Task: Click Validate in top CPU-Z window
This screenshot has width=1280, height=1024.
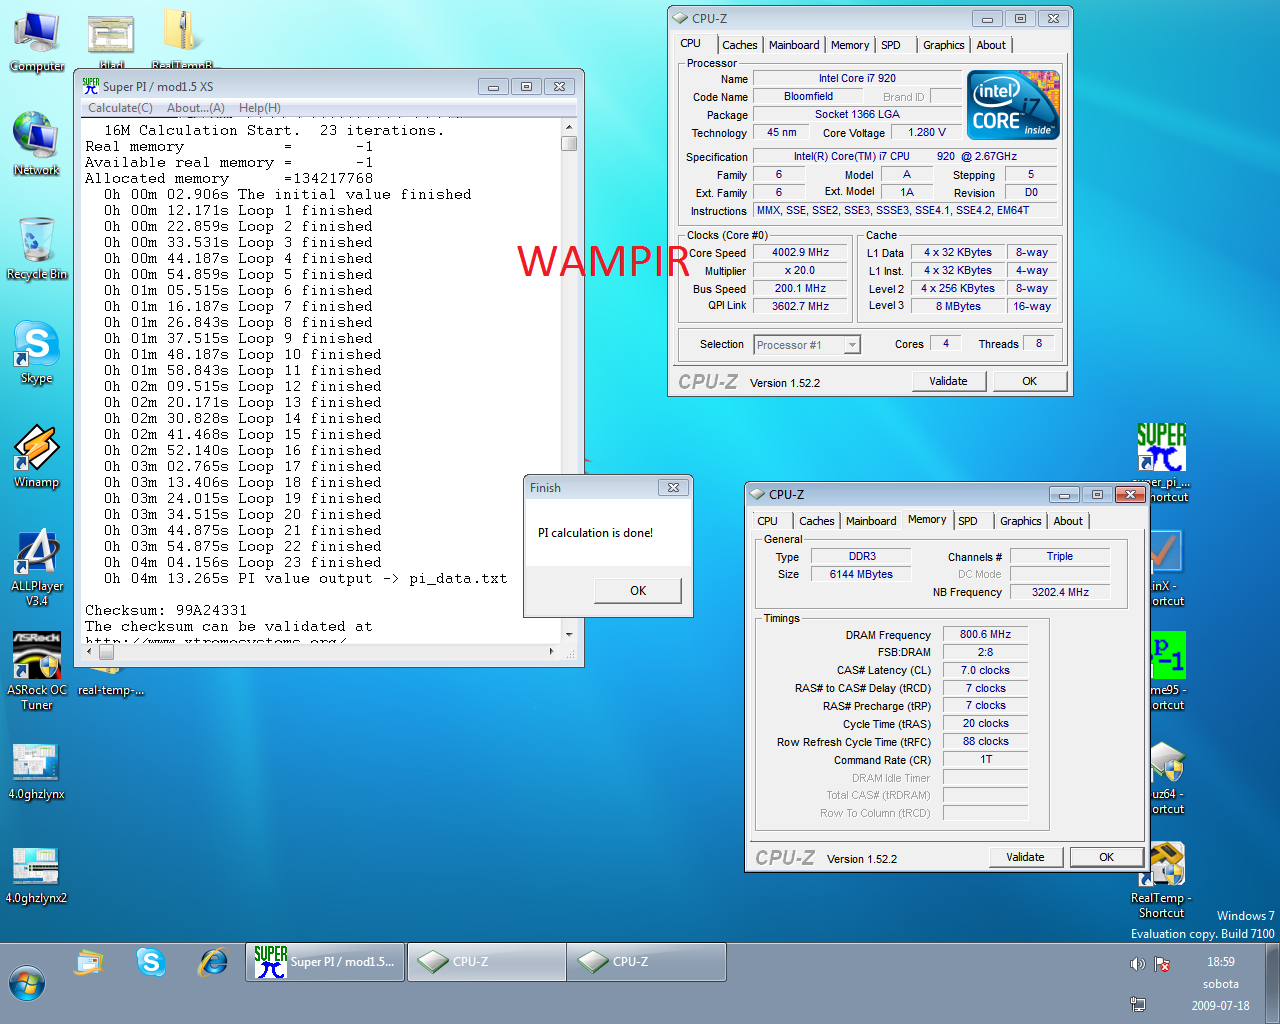Action: pos(948,381)
